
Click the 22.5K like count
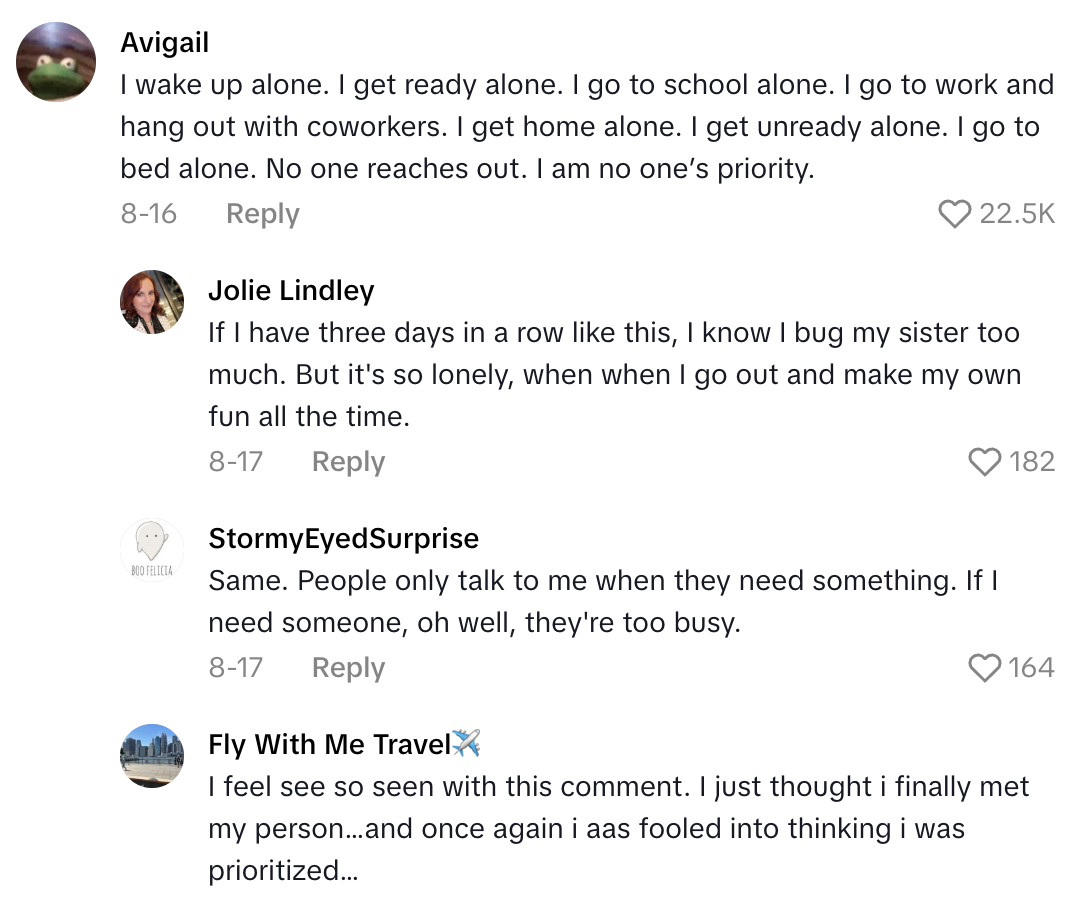pos(1015,212)
